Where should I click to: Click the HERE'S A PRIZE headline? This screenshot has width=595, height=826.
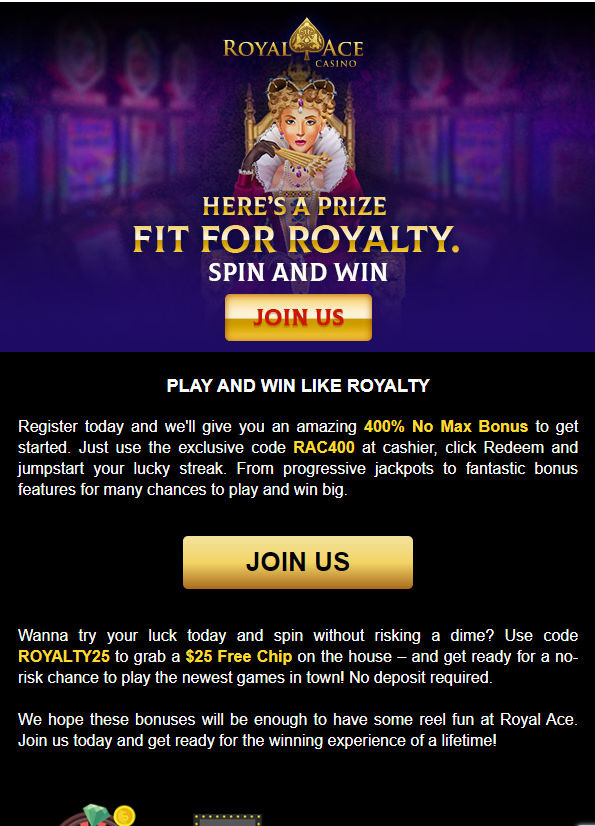[295, 206]
